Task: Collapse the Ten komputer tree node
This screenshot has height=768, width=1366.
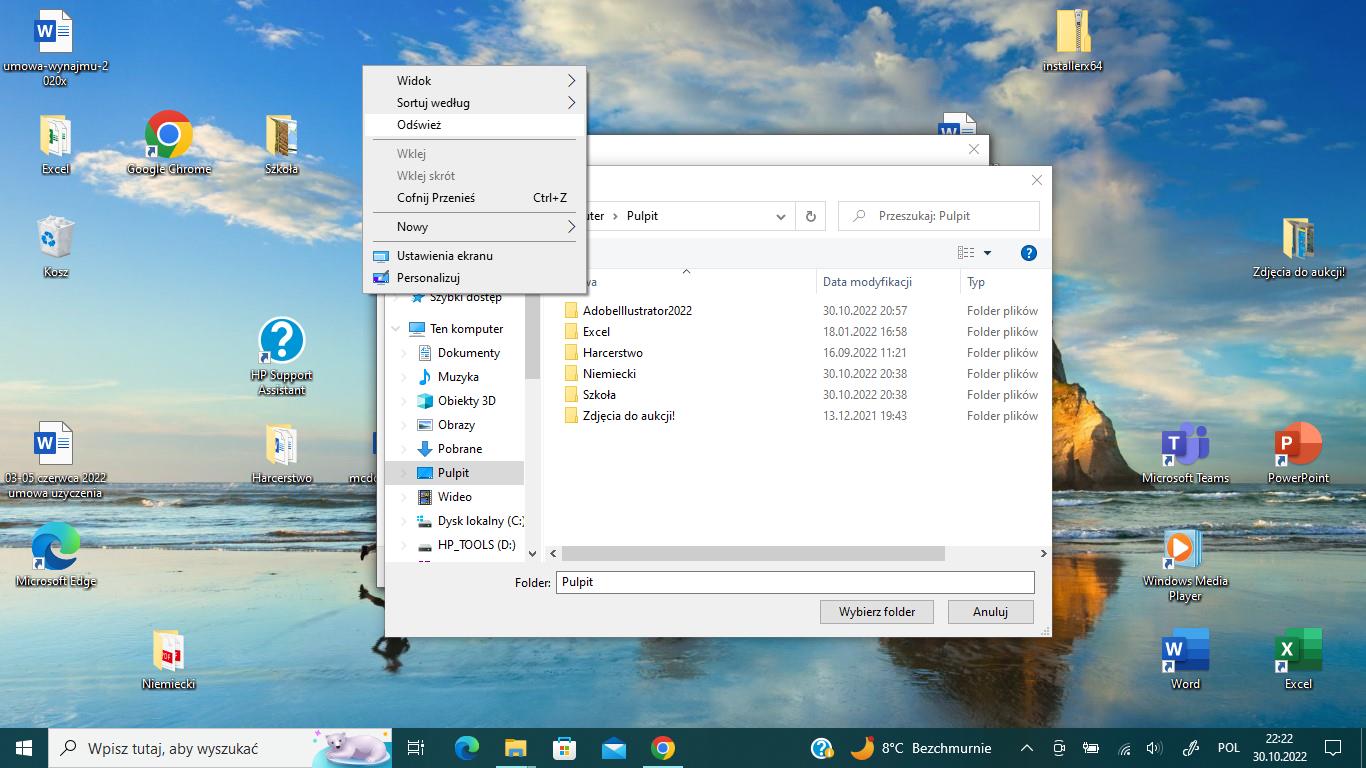Action: (x=396, y=329)
